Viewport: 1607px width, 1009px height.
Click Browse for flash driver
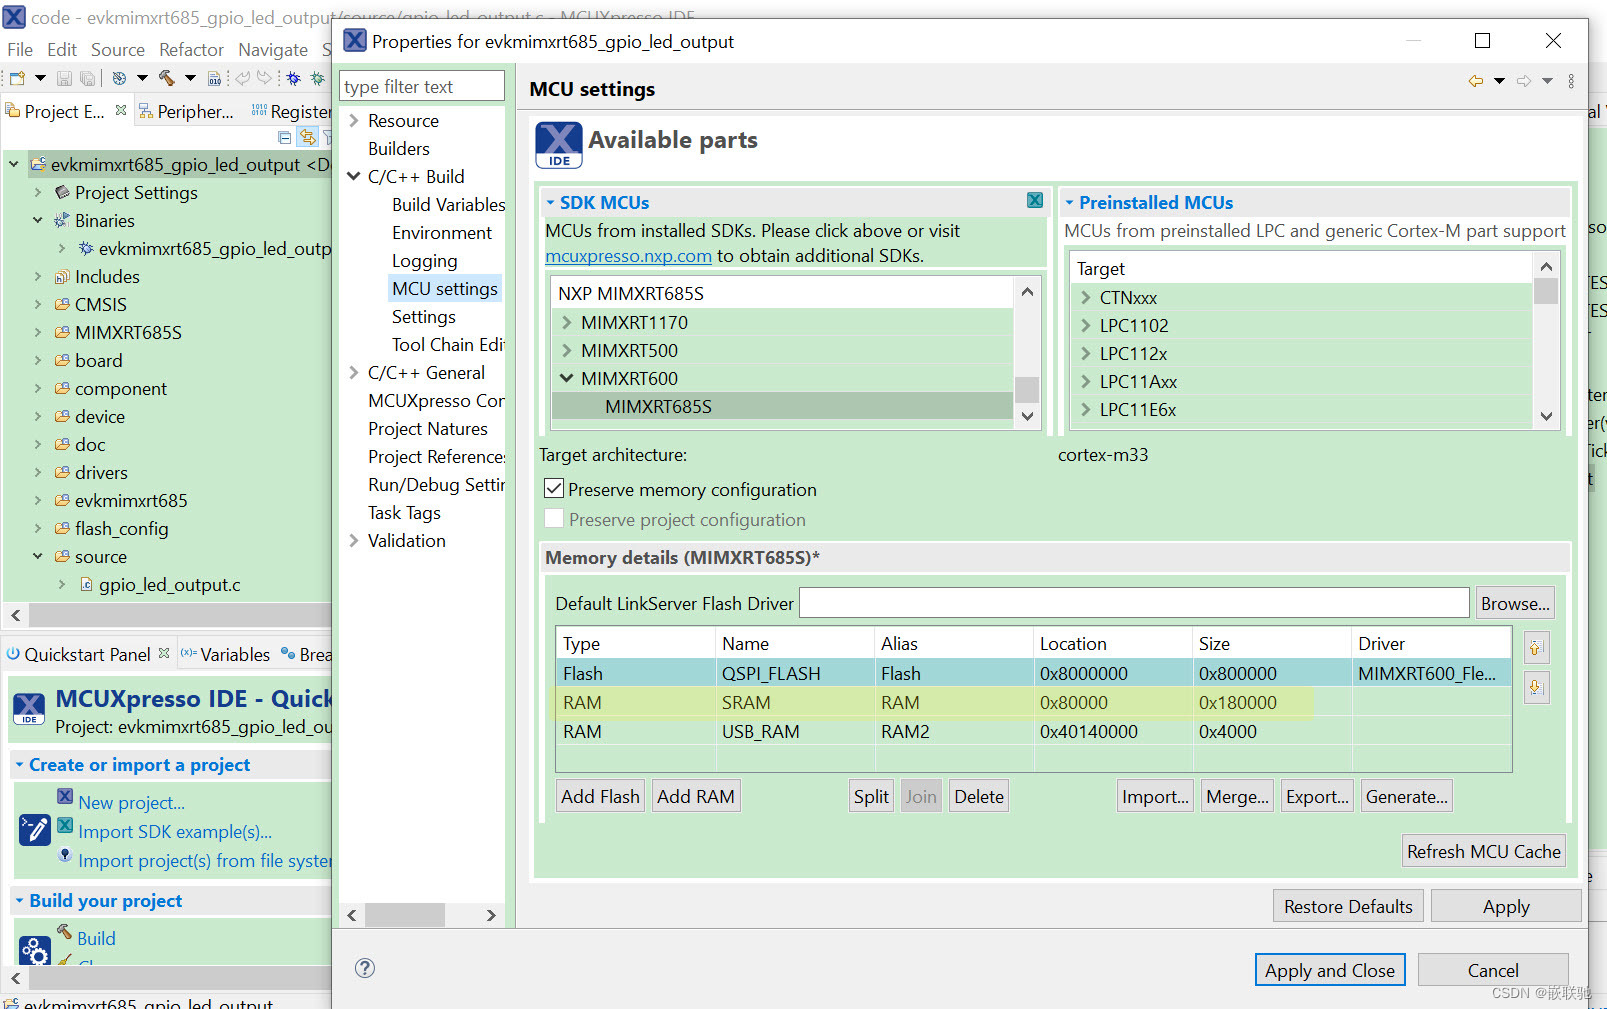pos(1515,603)
